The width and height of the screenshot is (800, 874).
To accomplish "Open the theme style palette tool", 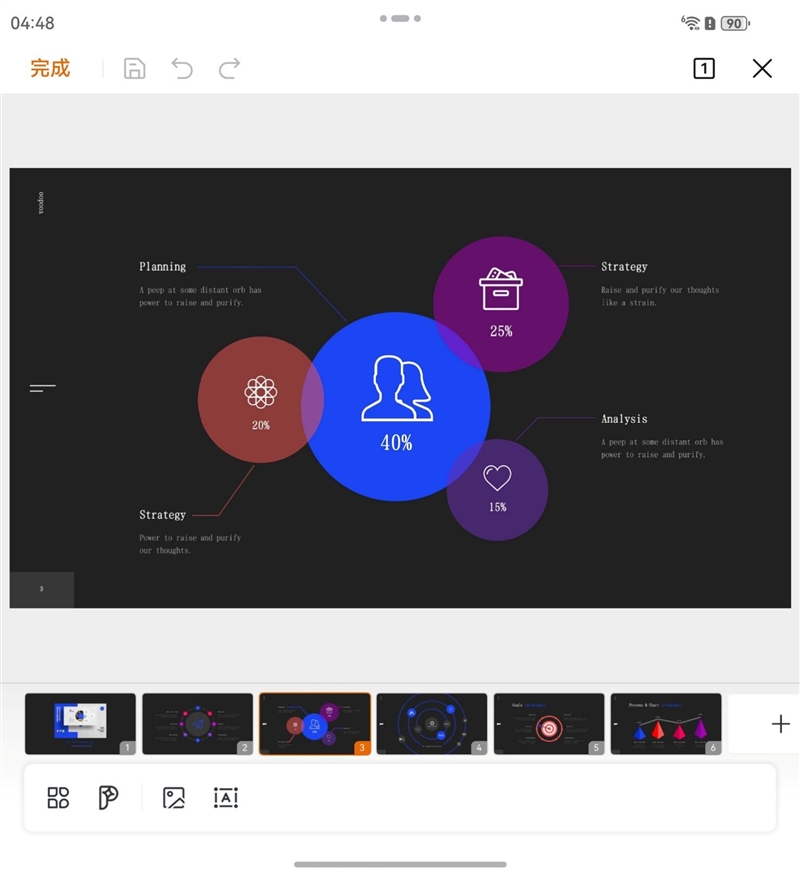I will pyautogui.click(x=108, y=797).
